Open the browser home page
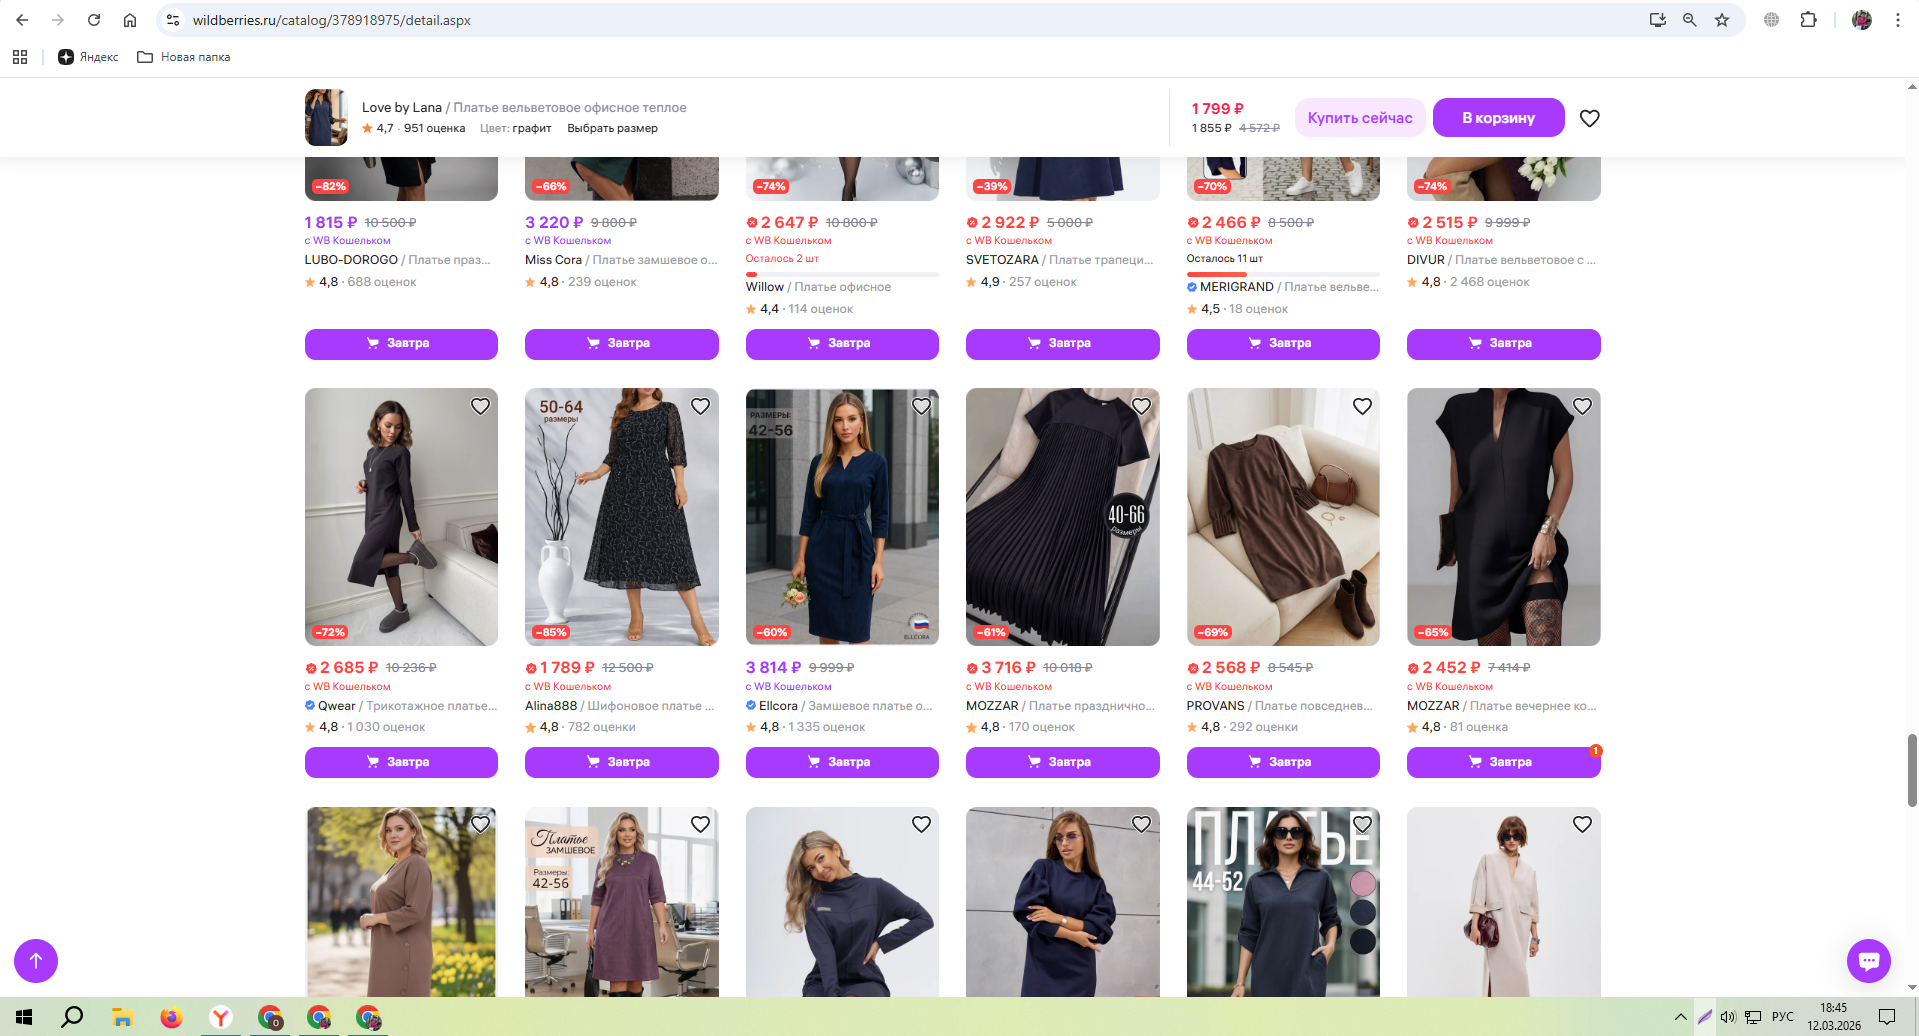The height and width of the screenshot is (1036, 1919). click(x=130, y=20)
